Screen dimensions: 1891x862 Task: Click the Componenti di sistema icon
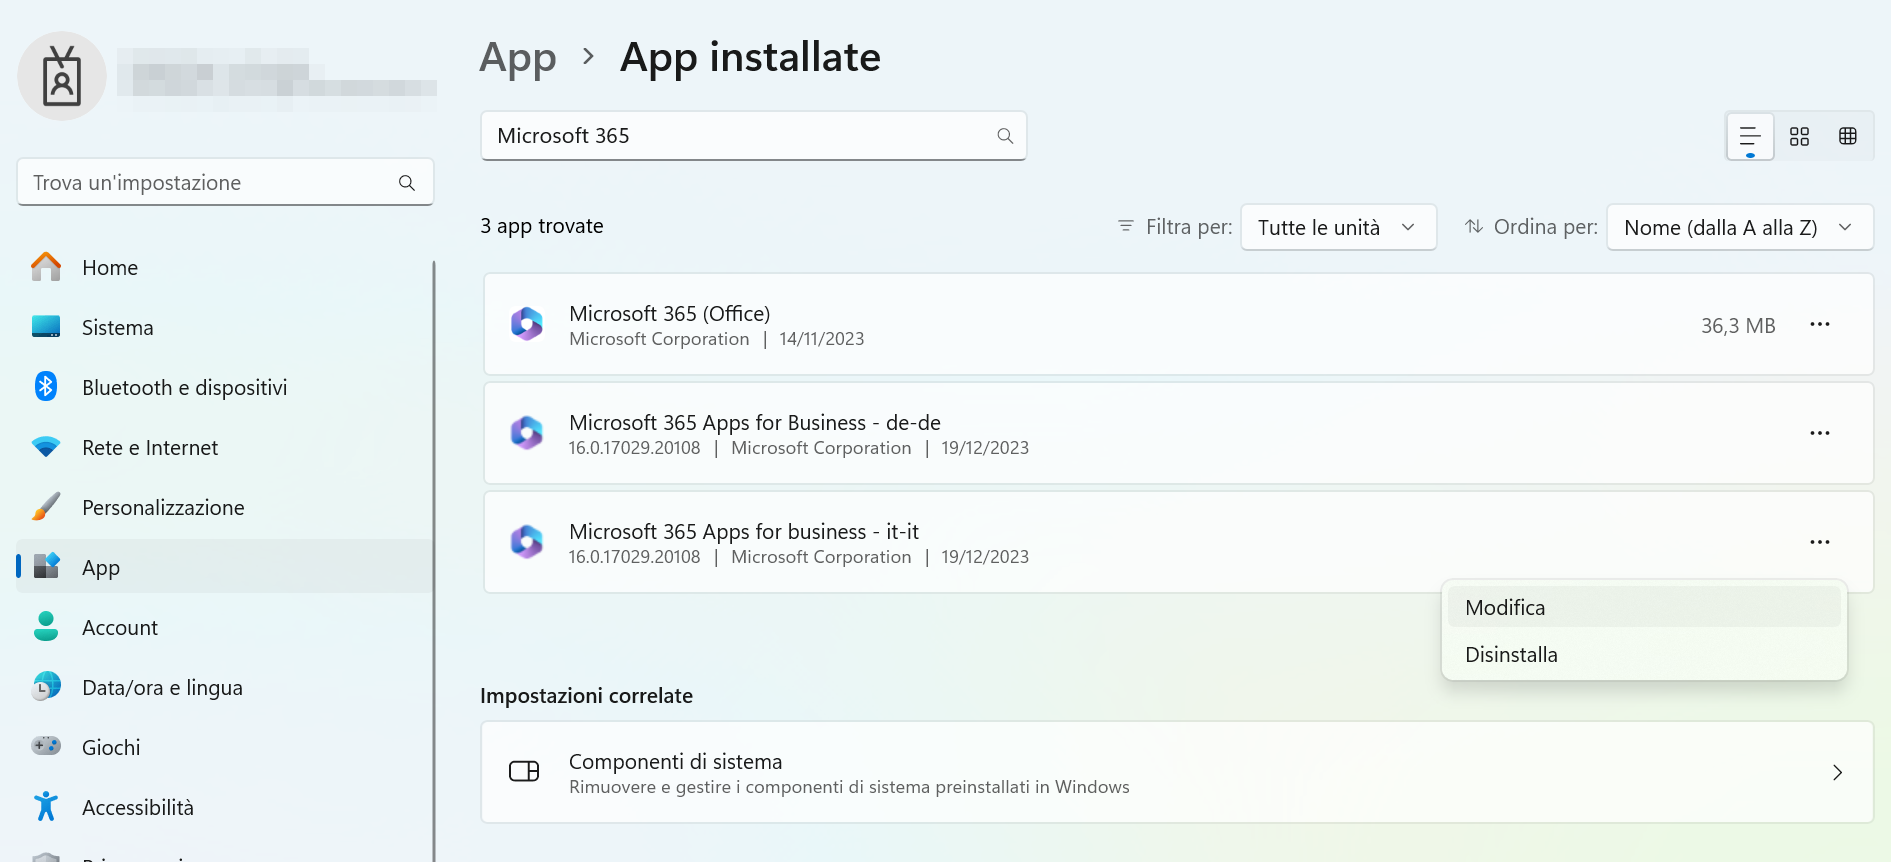pyautogui.click(x=524, y=771)
